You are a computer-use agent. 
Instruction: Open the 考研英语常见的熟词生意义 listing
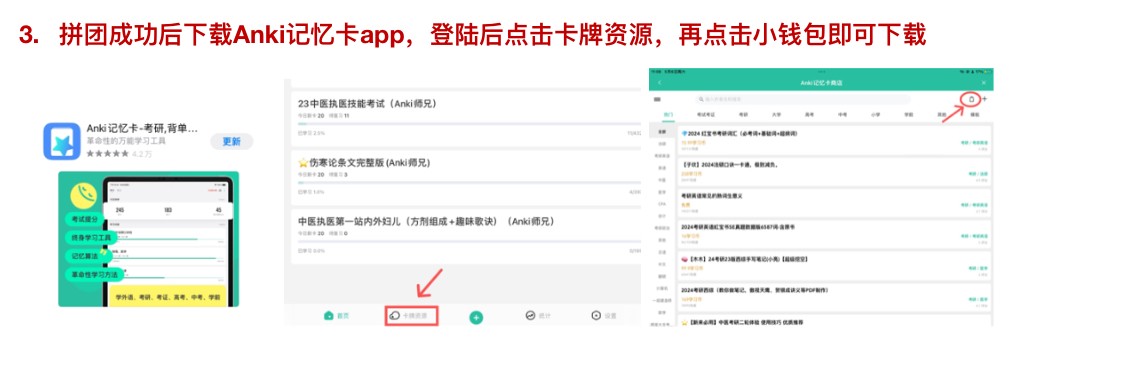click(x=835, y=202)
